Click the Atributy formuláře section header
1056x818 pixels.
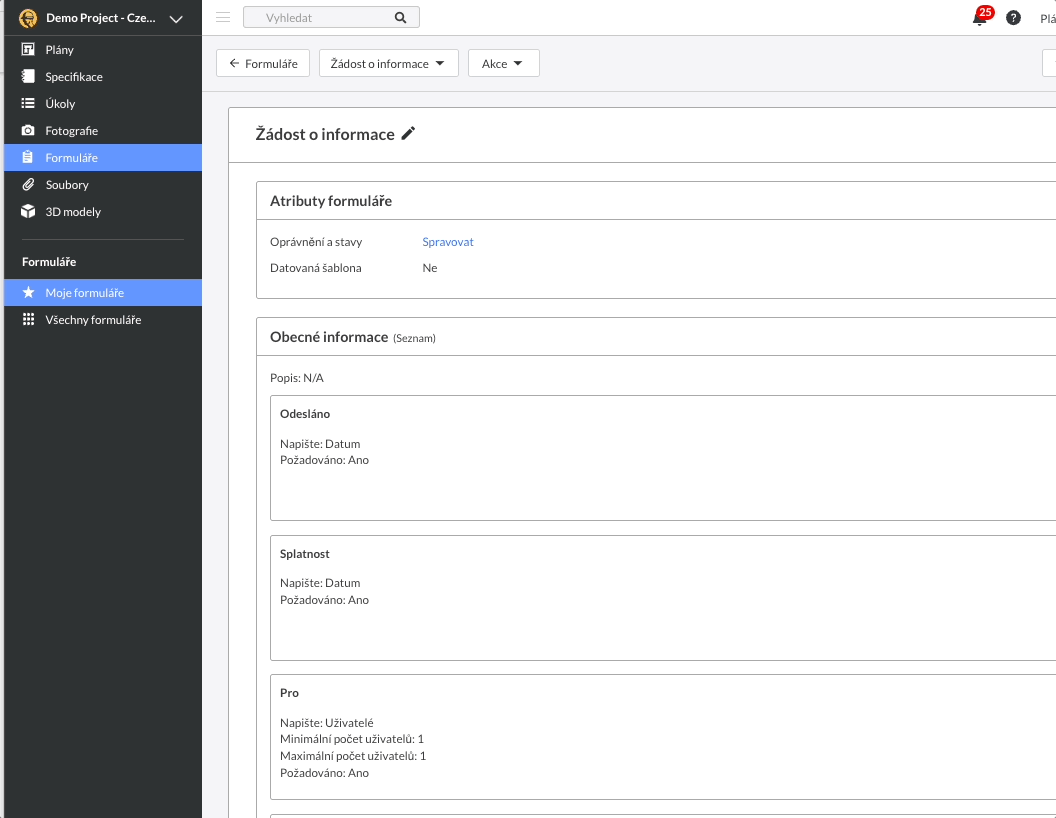331,201
